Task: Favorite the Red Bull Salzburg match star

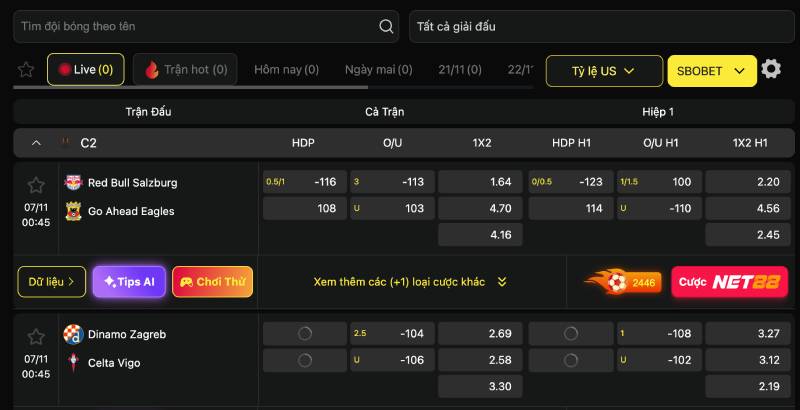Action: click(36, 185)
